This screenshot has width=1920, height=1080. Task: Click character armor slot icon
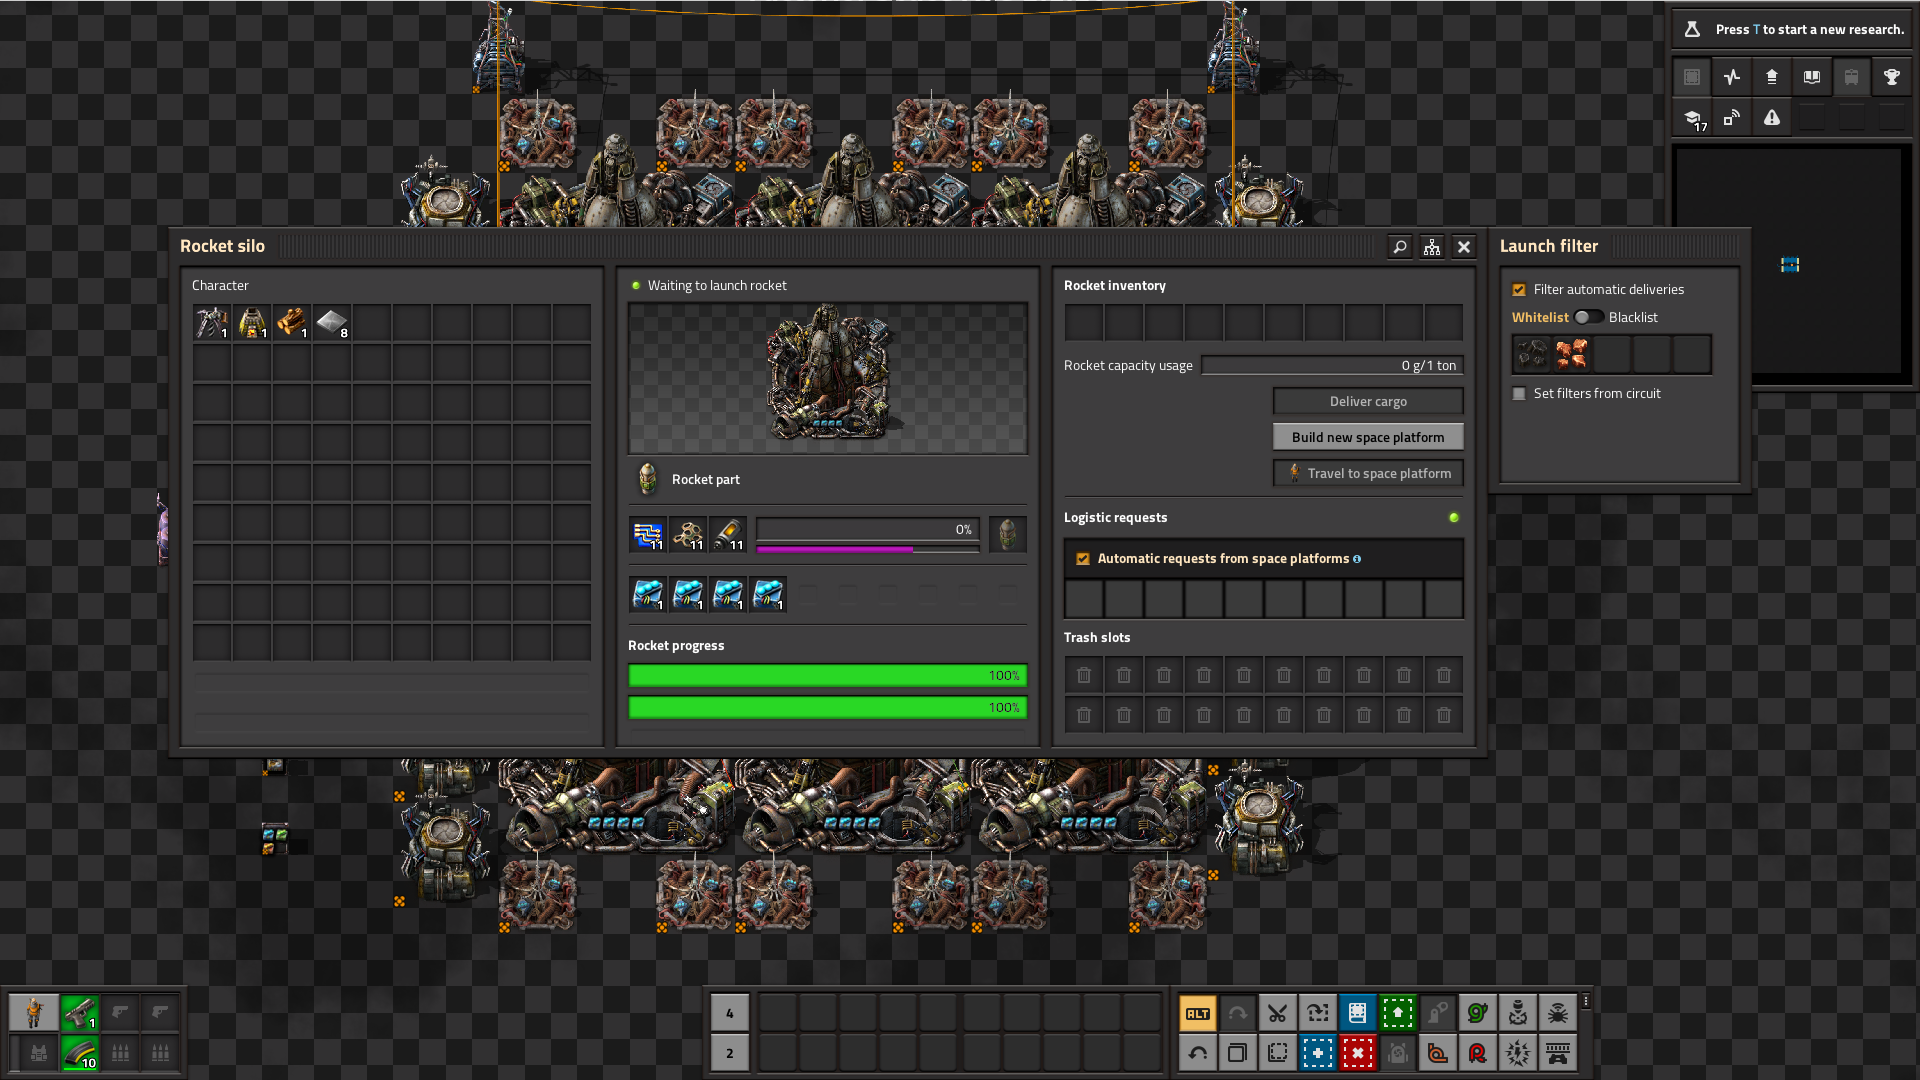pos(38,1053)
